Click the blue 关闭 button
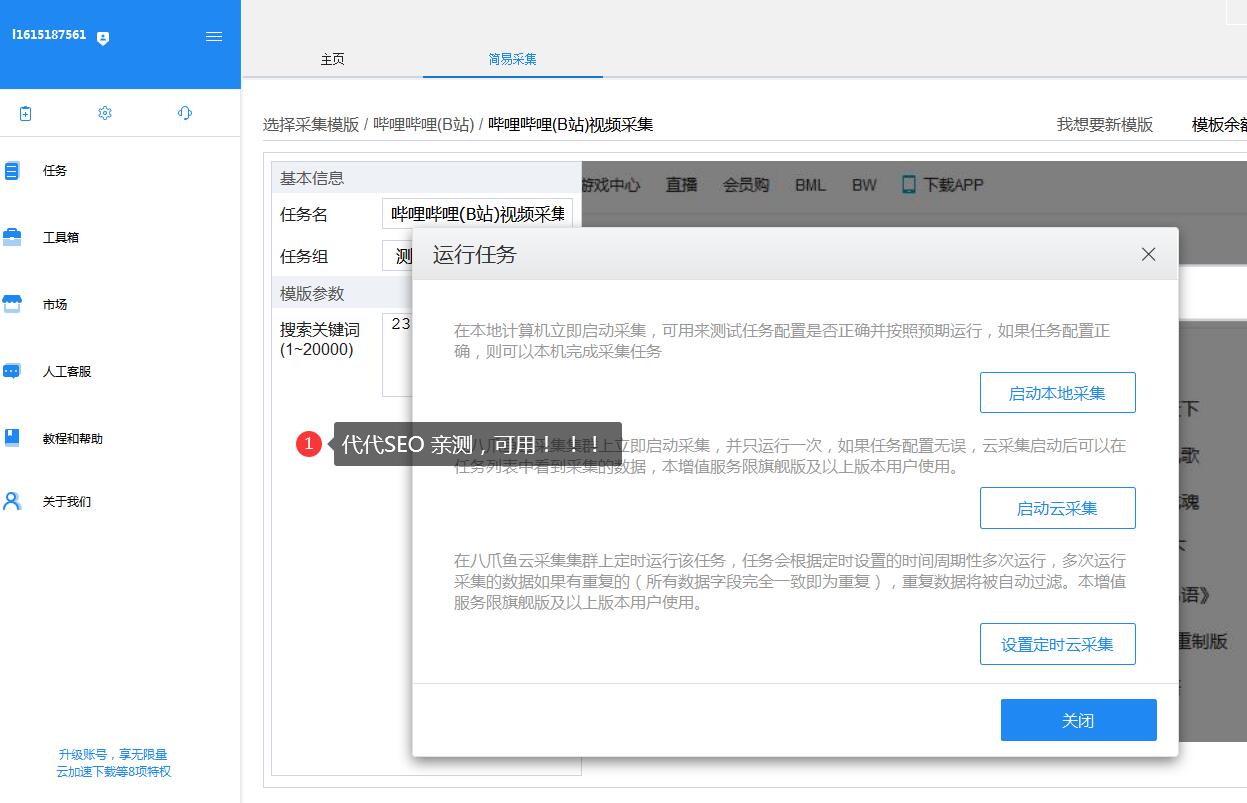The width and height of the screenshot is (1247, 803). point(1078,720)
